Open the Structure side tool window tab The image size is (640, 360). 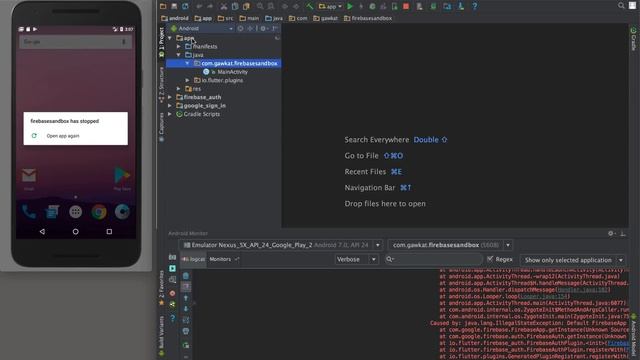(162, 84)
